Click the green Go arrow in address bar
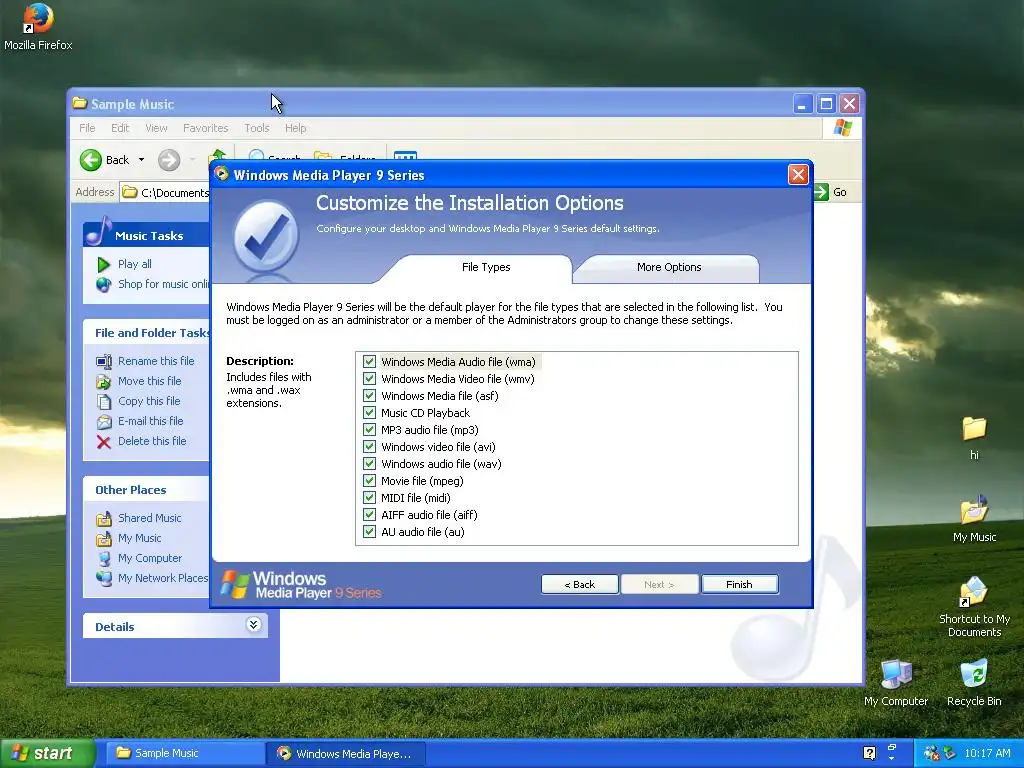The height and width of the screenshot is (768, 1024). tap(821, 192)
